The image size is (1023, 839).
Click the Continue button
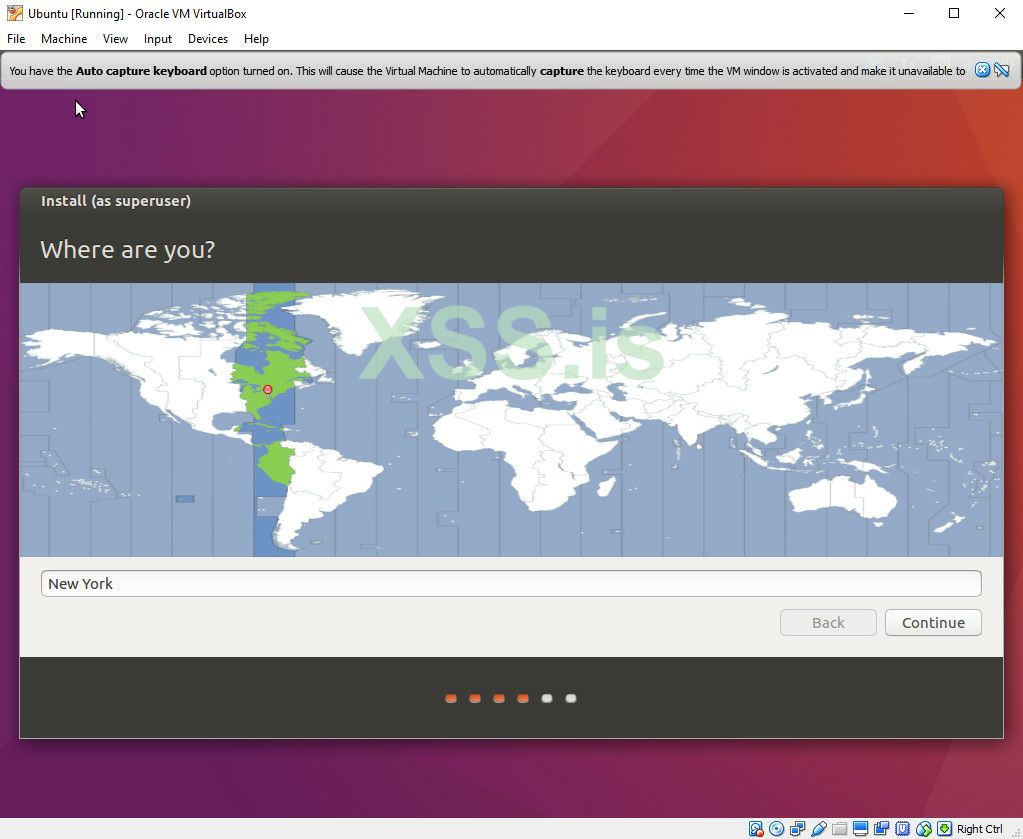click(933, 622)
